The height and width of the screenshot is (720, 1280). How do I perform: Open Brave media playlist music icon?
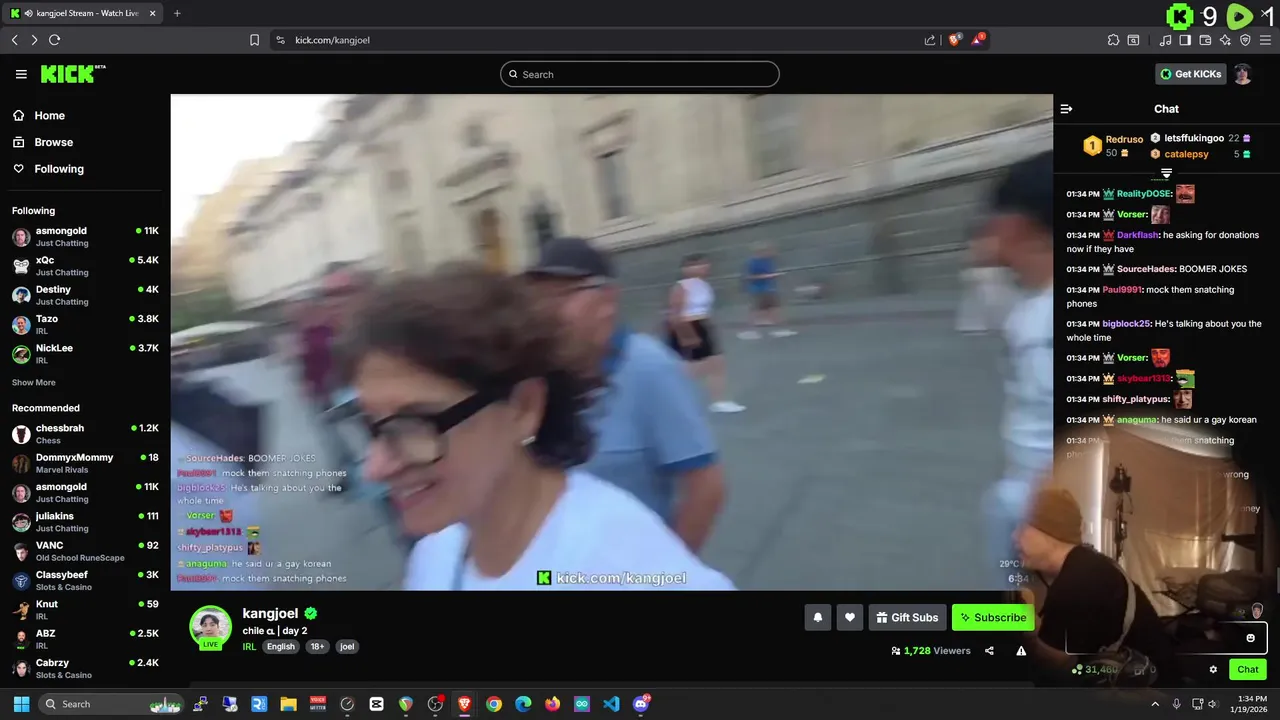[1166, 40]
